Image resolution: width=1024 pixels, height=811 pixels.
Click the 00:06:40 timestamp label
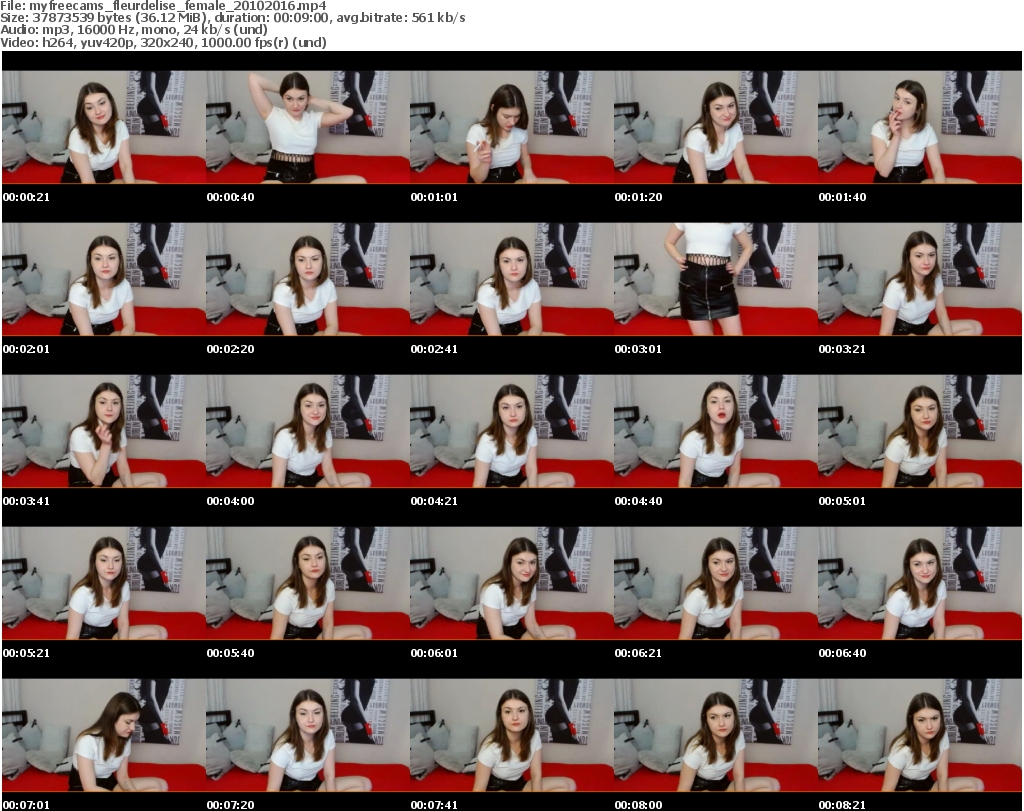(842, 654)
